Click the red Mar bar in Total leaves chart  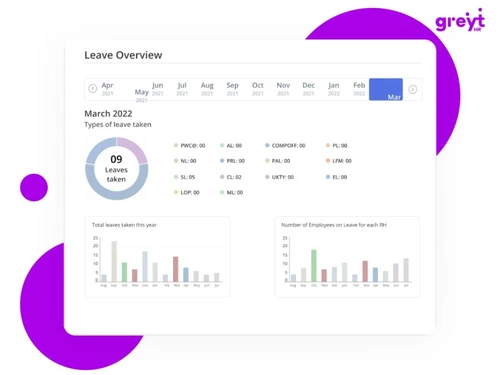click(176, 269)
